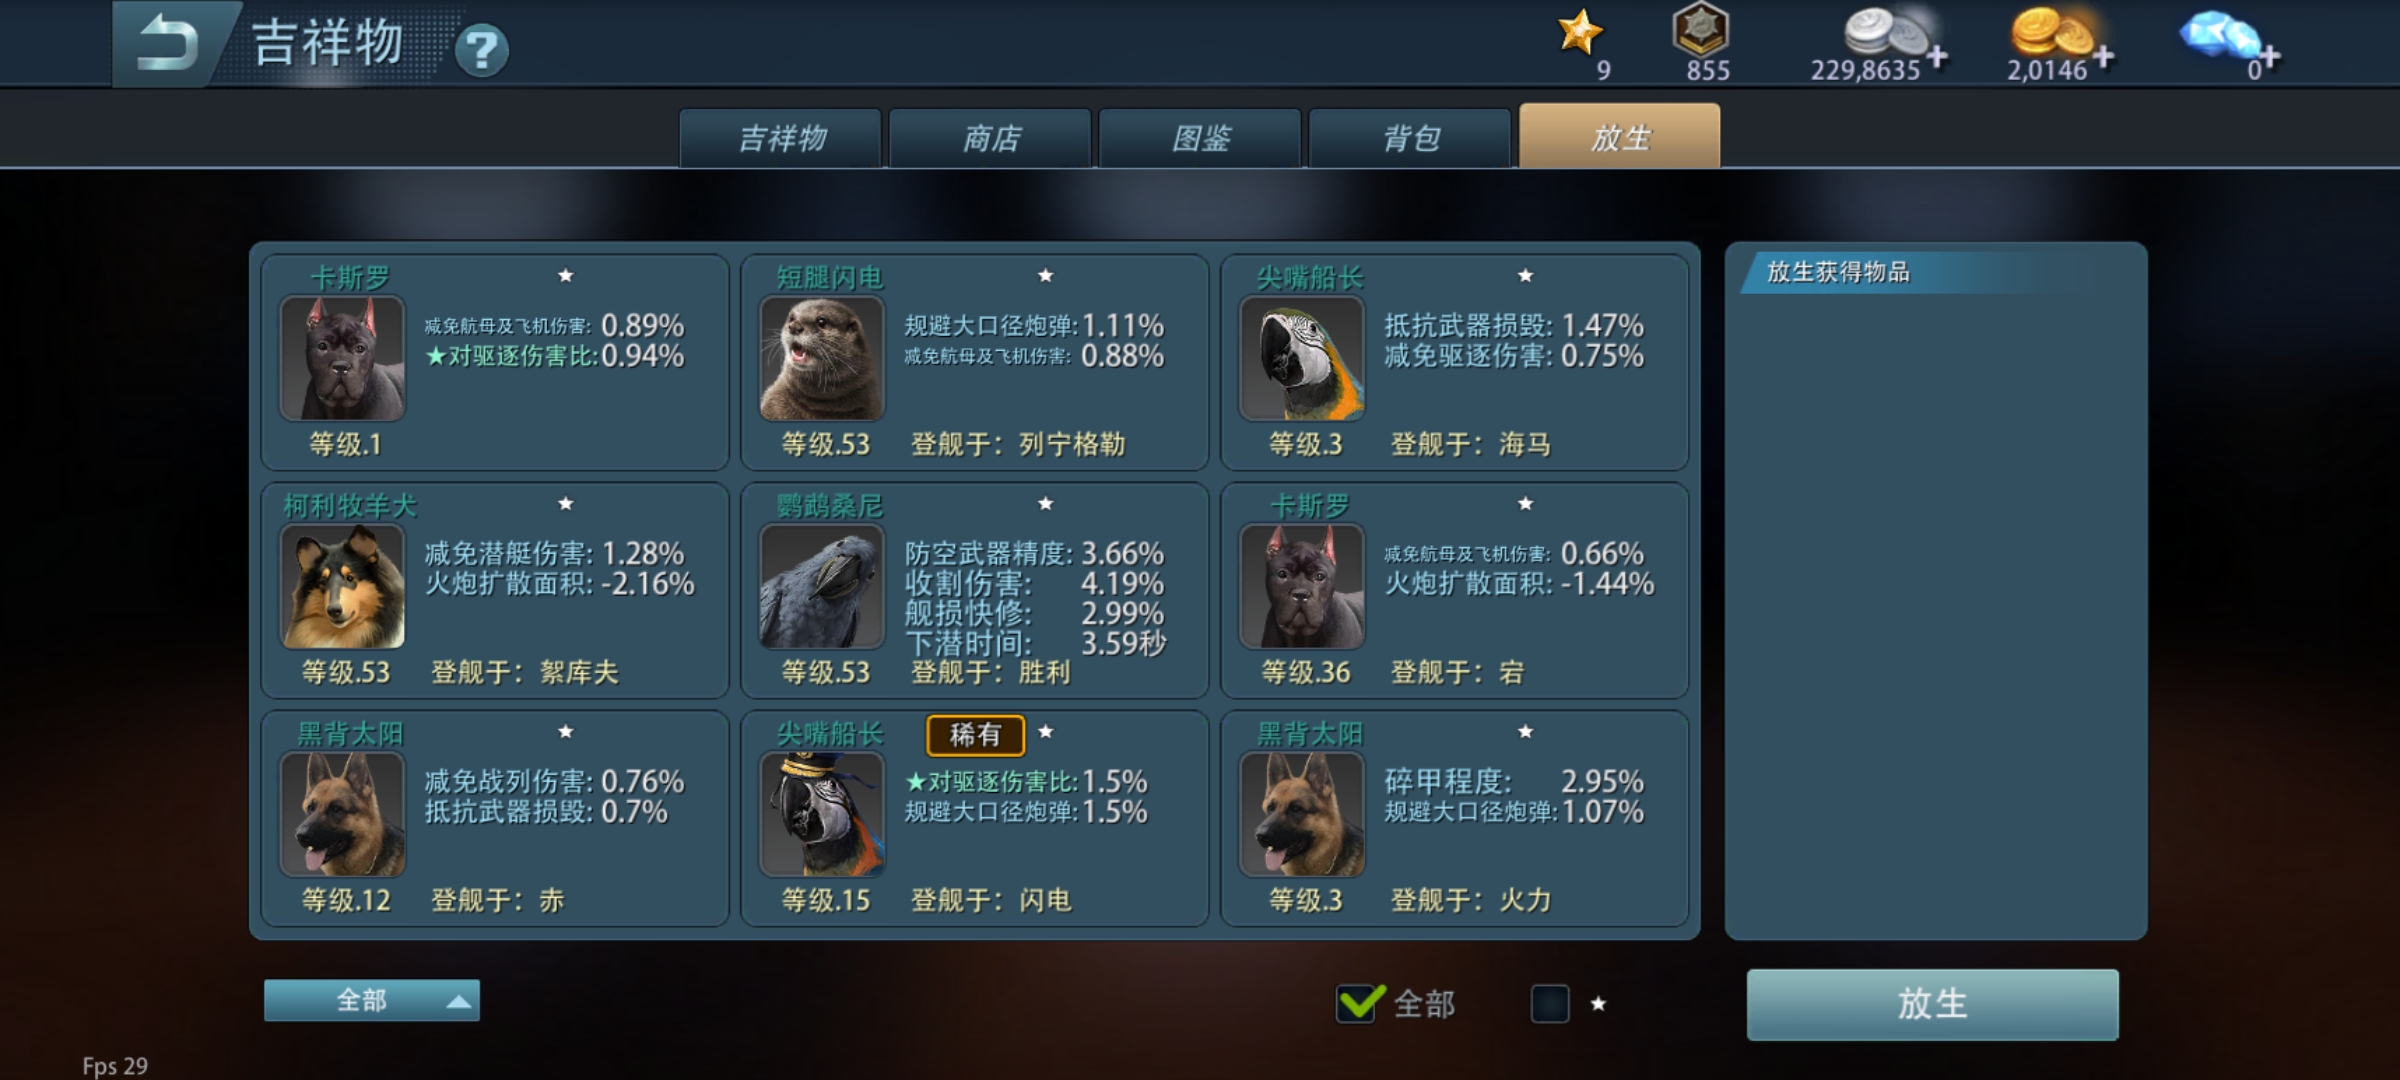
Task: Select the rare 稀有 尖嘴船长 card
Action: pos(975,818)
